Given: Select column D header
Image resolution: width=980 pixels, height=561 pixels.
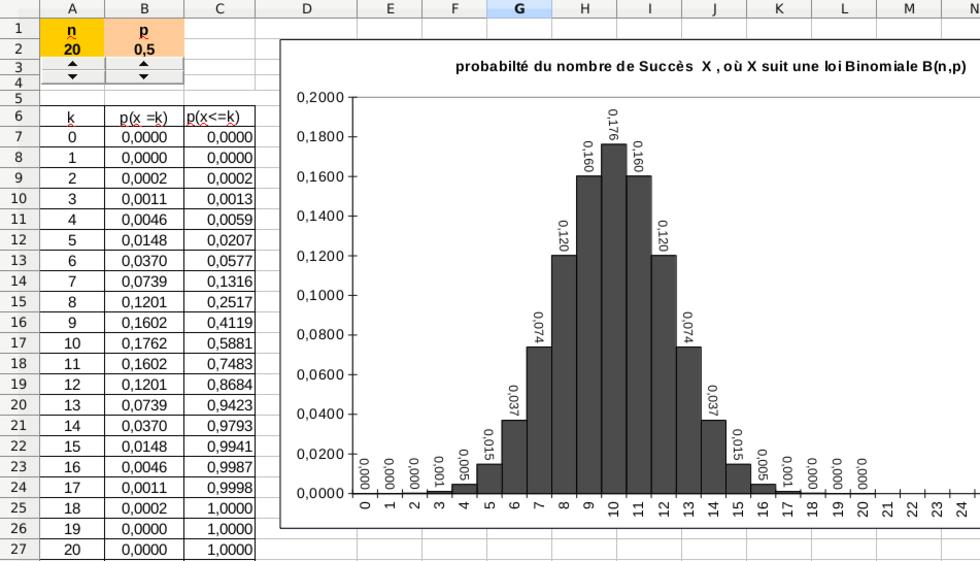Looking at the screenshot, I should [306, 9].
